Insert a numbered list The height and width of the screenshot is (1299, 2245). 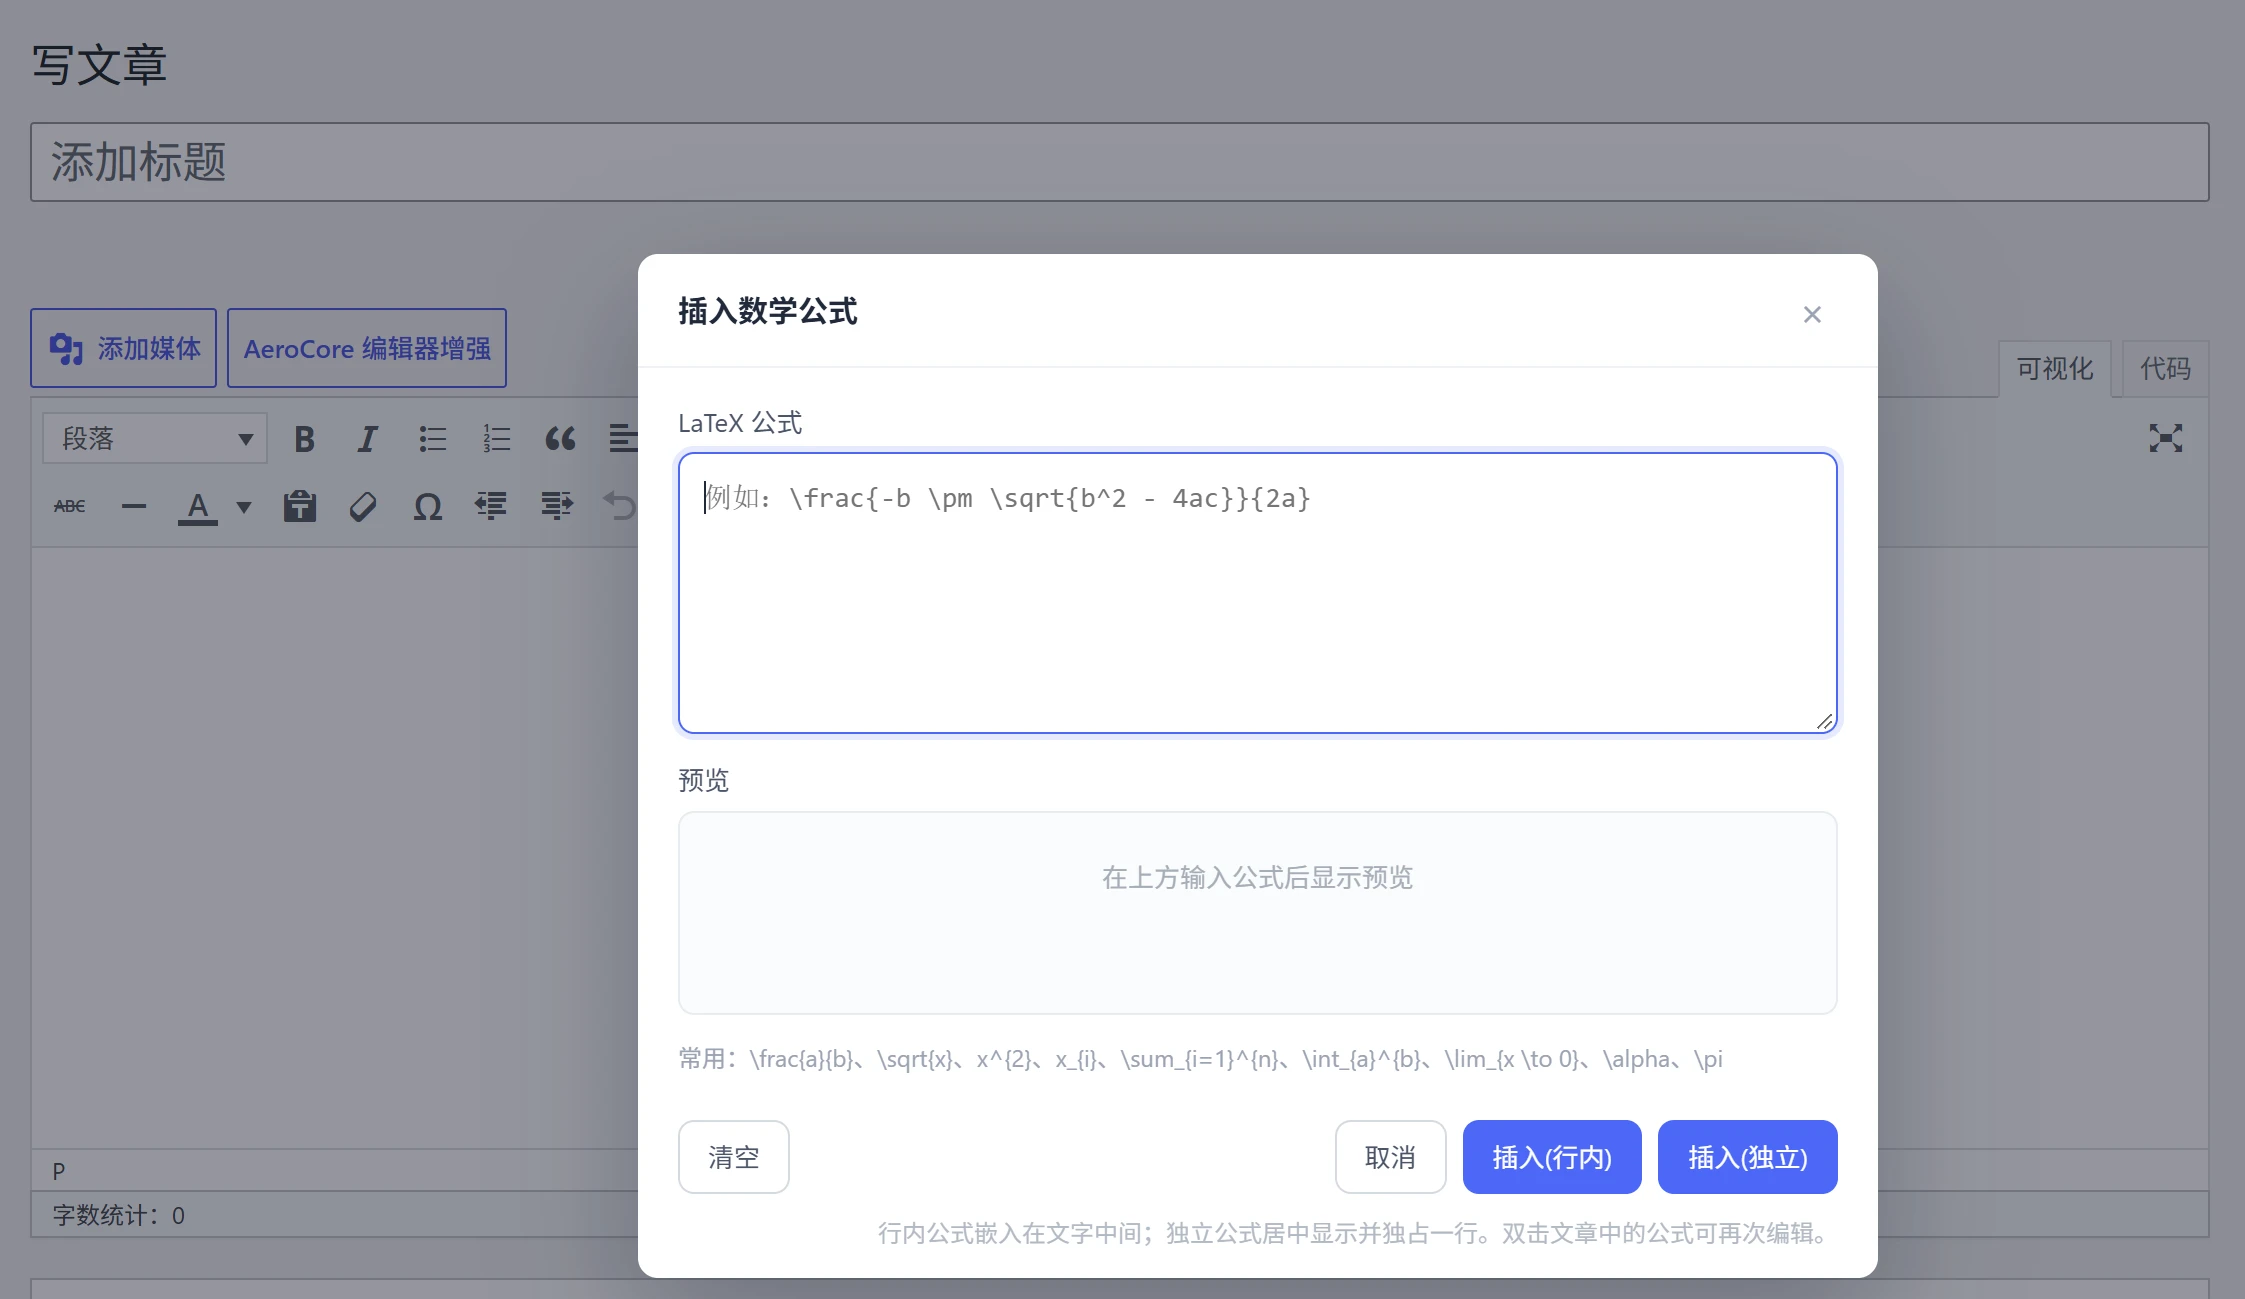pyautogui.click(x=496, y=439)
